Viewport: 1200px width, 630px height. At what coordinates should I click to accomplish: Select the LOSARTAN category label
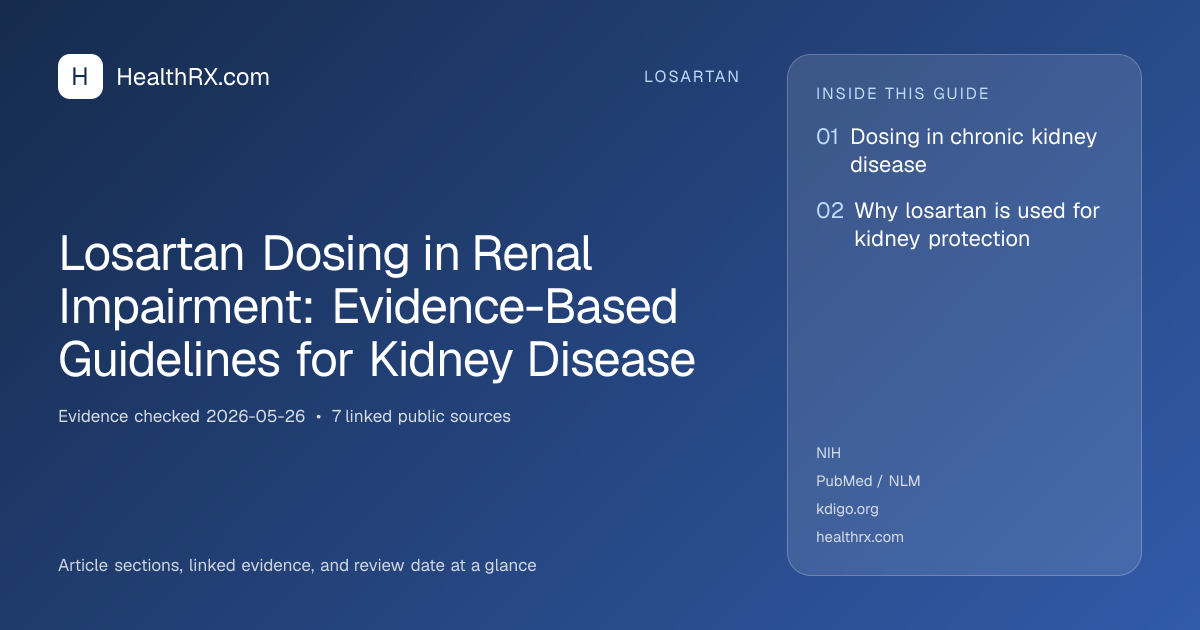[x=692, y=77]
